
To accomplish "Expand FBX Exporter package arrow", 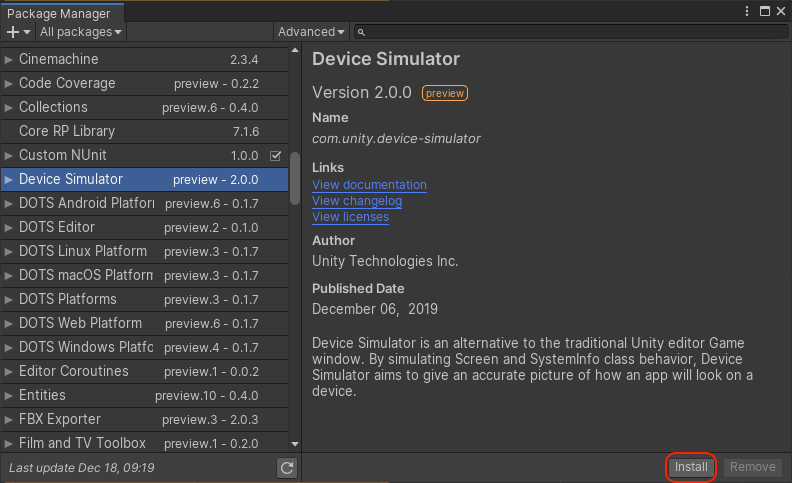I will pos(9,419).
